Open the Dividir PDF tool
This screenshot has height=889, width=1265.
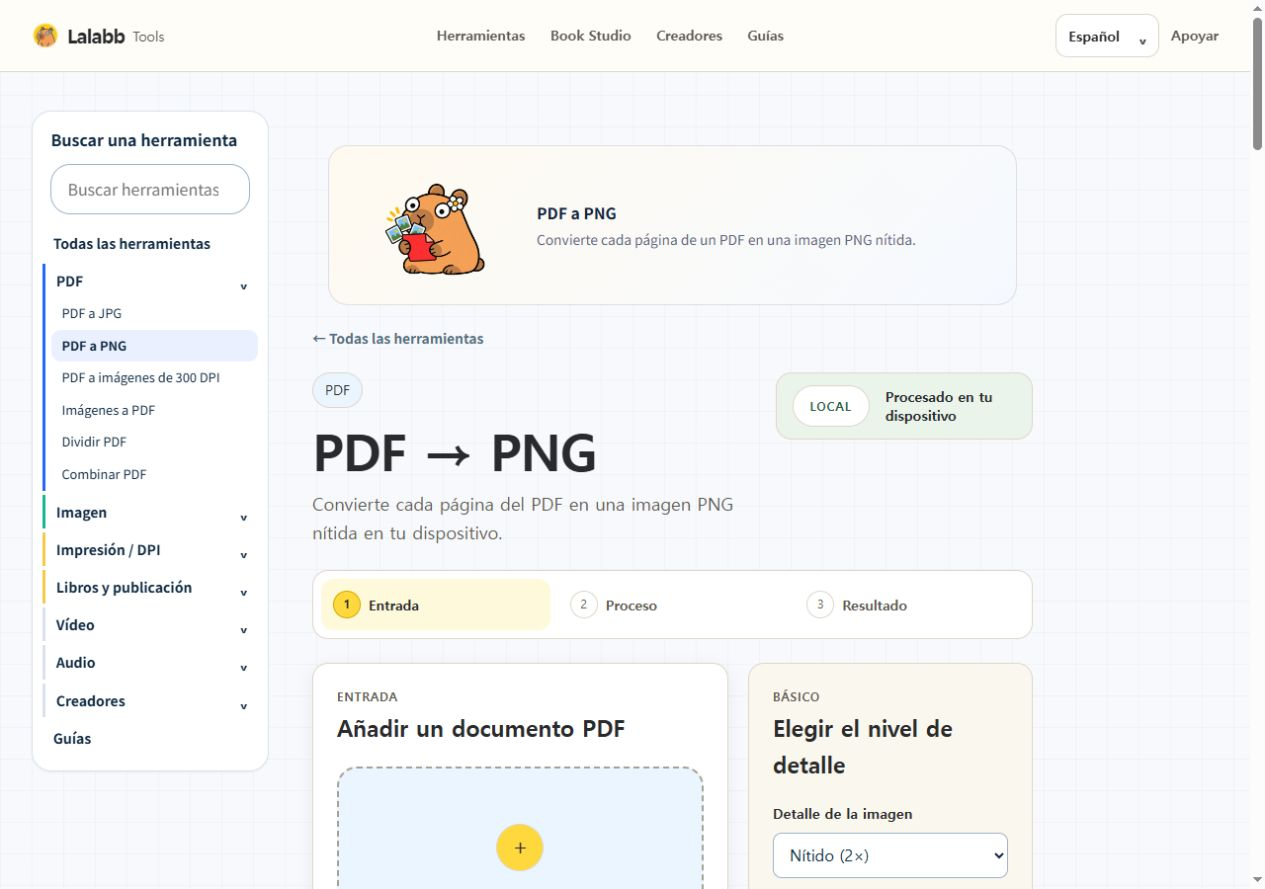click(94, 442)
